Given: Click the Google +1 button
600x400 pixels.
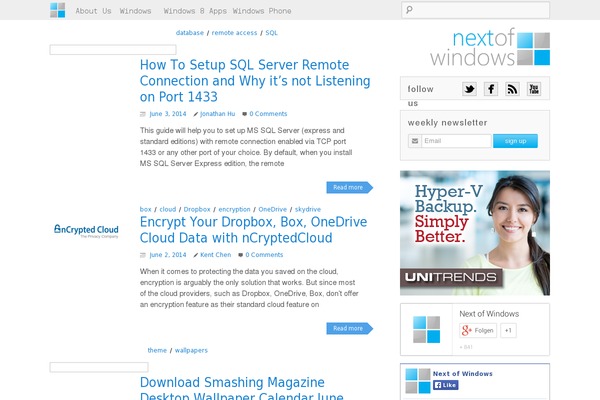Looking at the screenshot, I should (508, 330).
